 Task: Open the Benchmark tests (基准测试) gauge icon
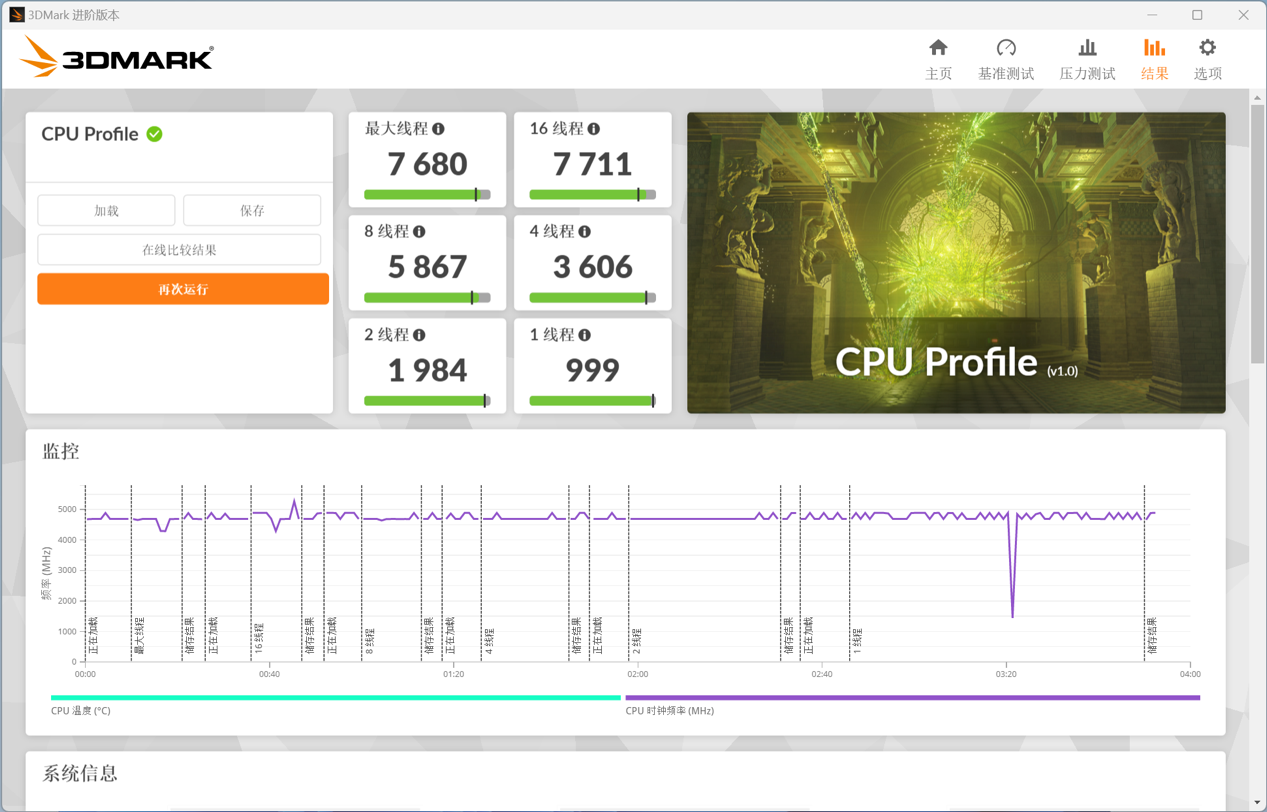coord(1006,48)
